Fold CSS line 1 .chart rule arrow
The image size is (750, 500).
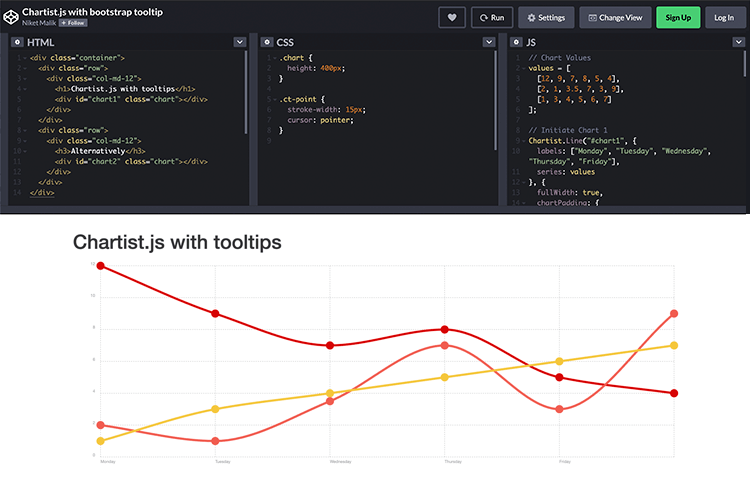pyautogui.click(x=275, y=58)
